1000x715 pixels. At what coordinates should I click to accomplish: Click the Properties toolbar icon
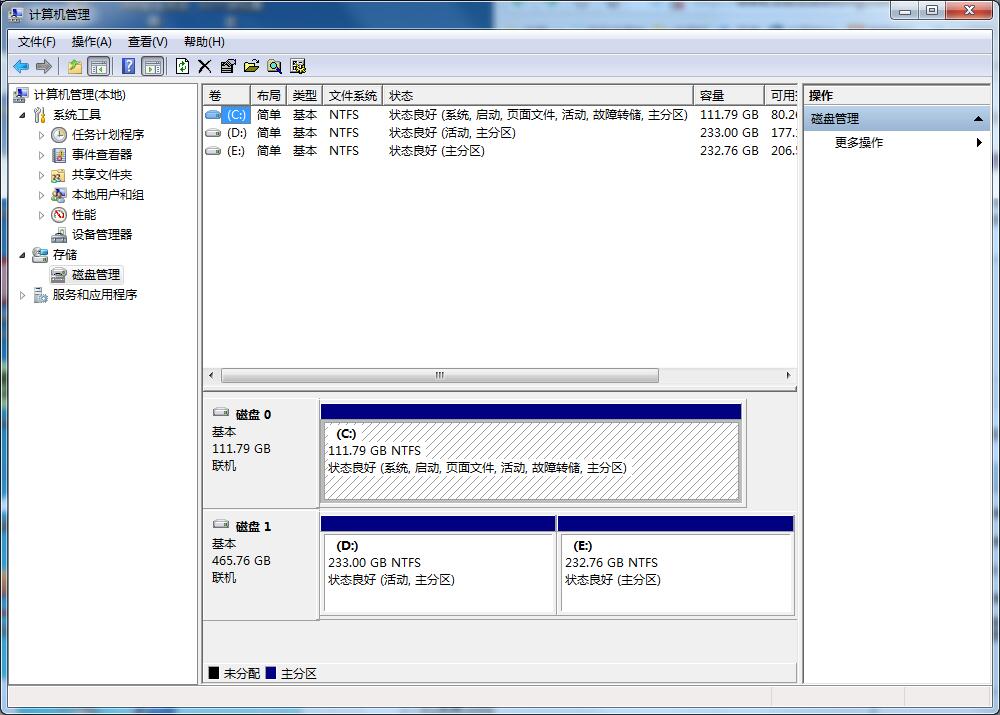point(227,66)
